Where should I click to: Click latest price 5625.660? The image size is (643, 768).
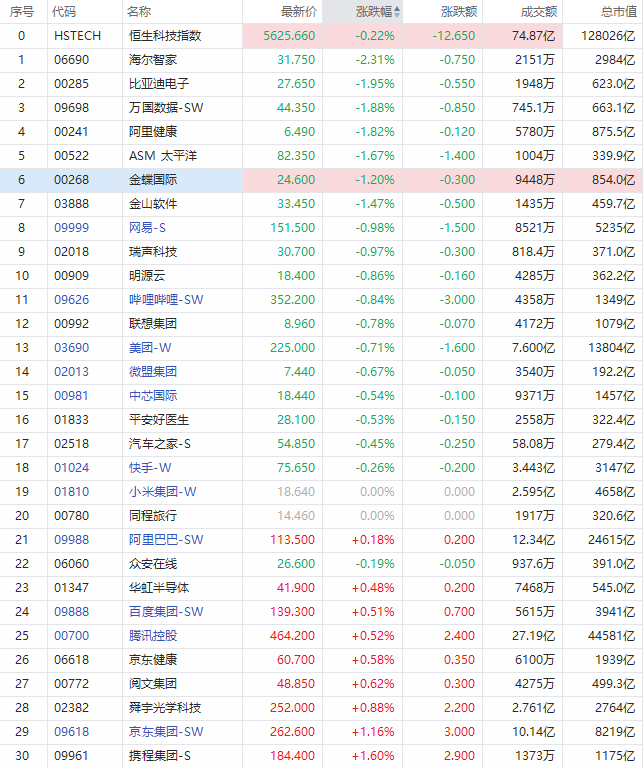coord(289,36)
